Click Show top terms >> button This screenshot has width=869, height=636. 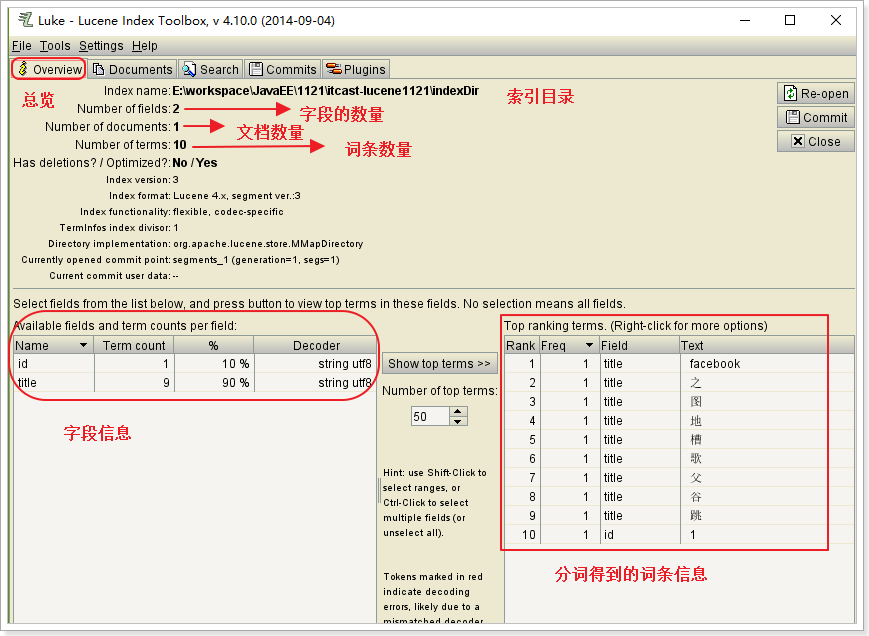pyautogui.click(x=439, y=363)
